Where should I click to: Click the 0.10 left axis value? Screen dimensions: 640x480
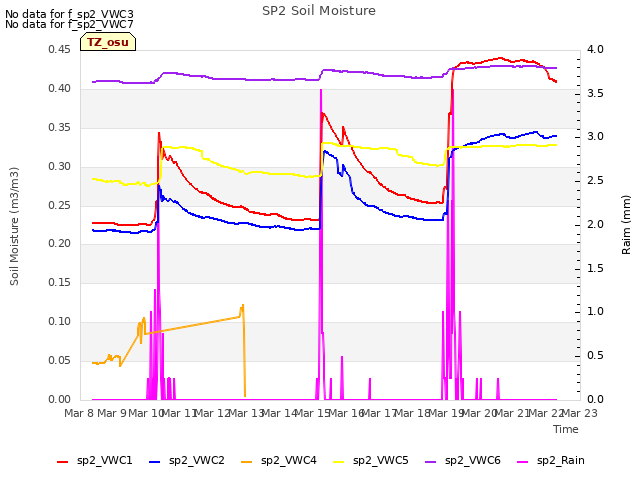[60, 322]
